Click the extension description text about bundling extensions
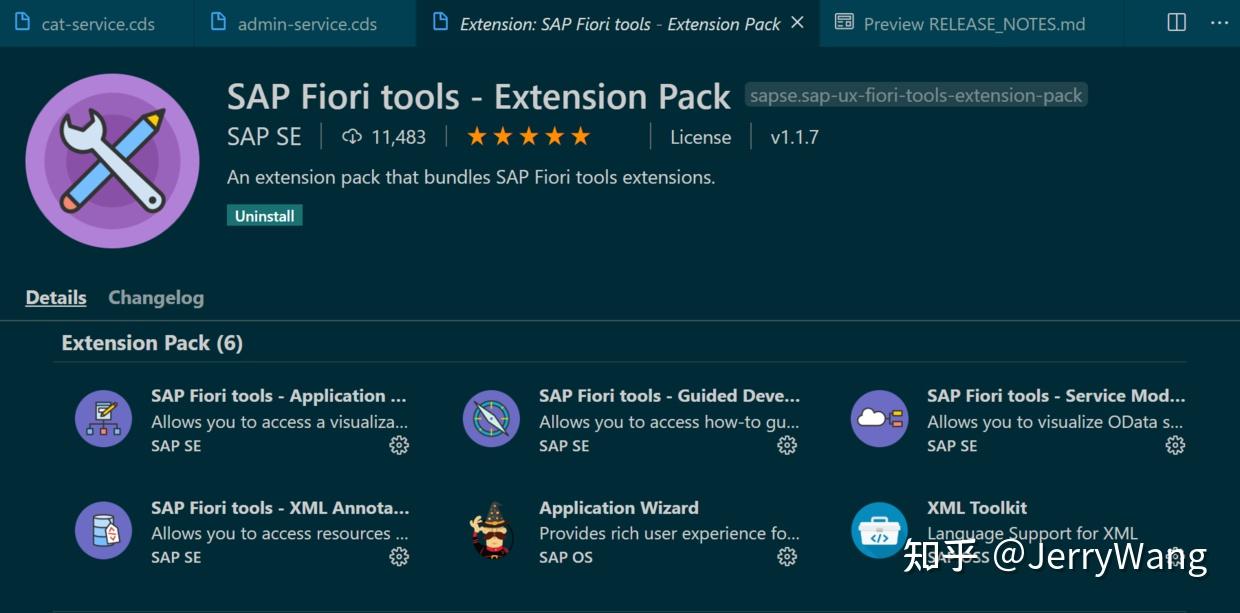This screenshot has width=1240, height=613. point(471,178)
